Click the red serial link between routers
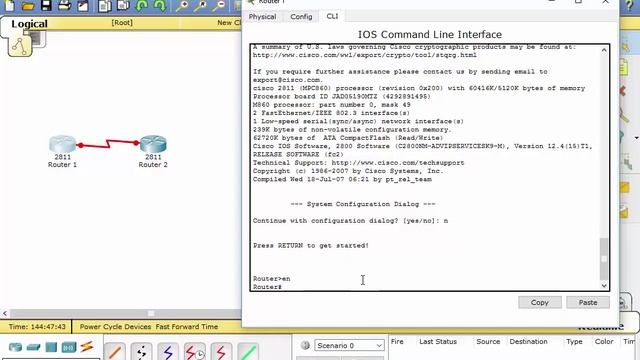This screenshot has height=360, width=640. (108, 144)
